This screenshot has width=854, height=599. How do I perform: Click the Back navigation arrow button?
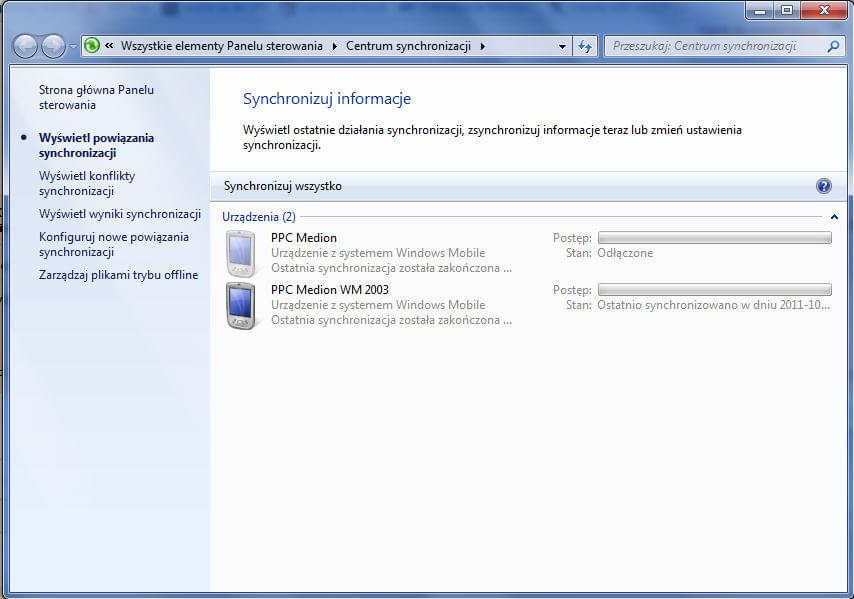point(25,46)
